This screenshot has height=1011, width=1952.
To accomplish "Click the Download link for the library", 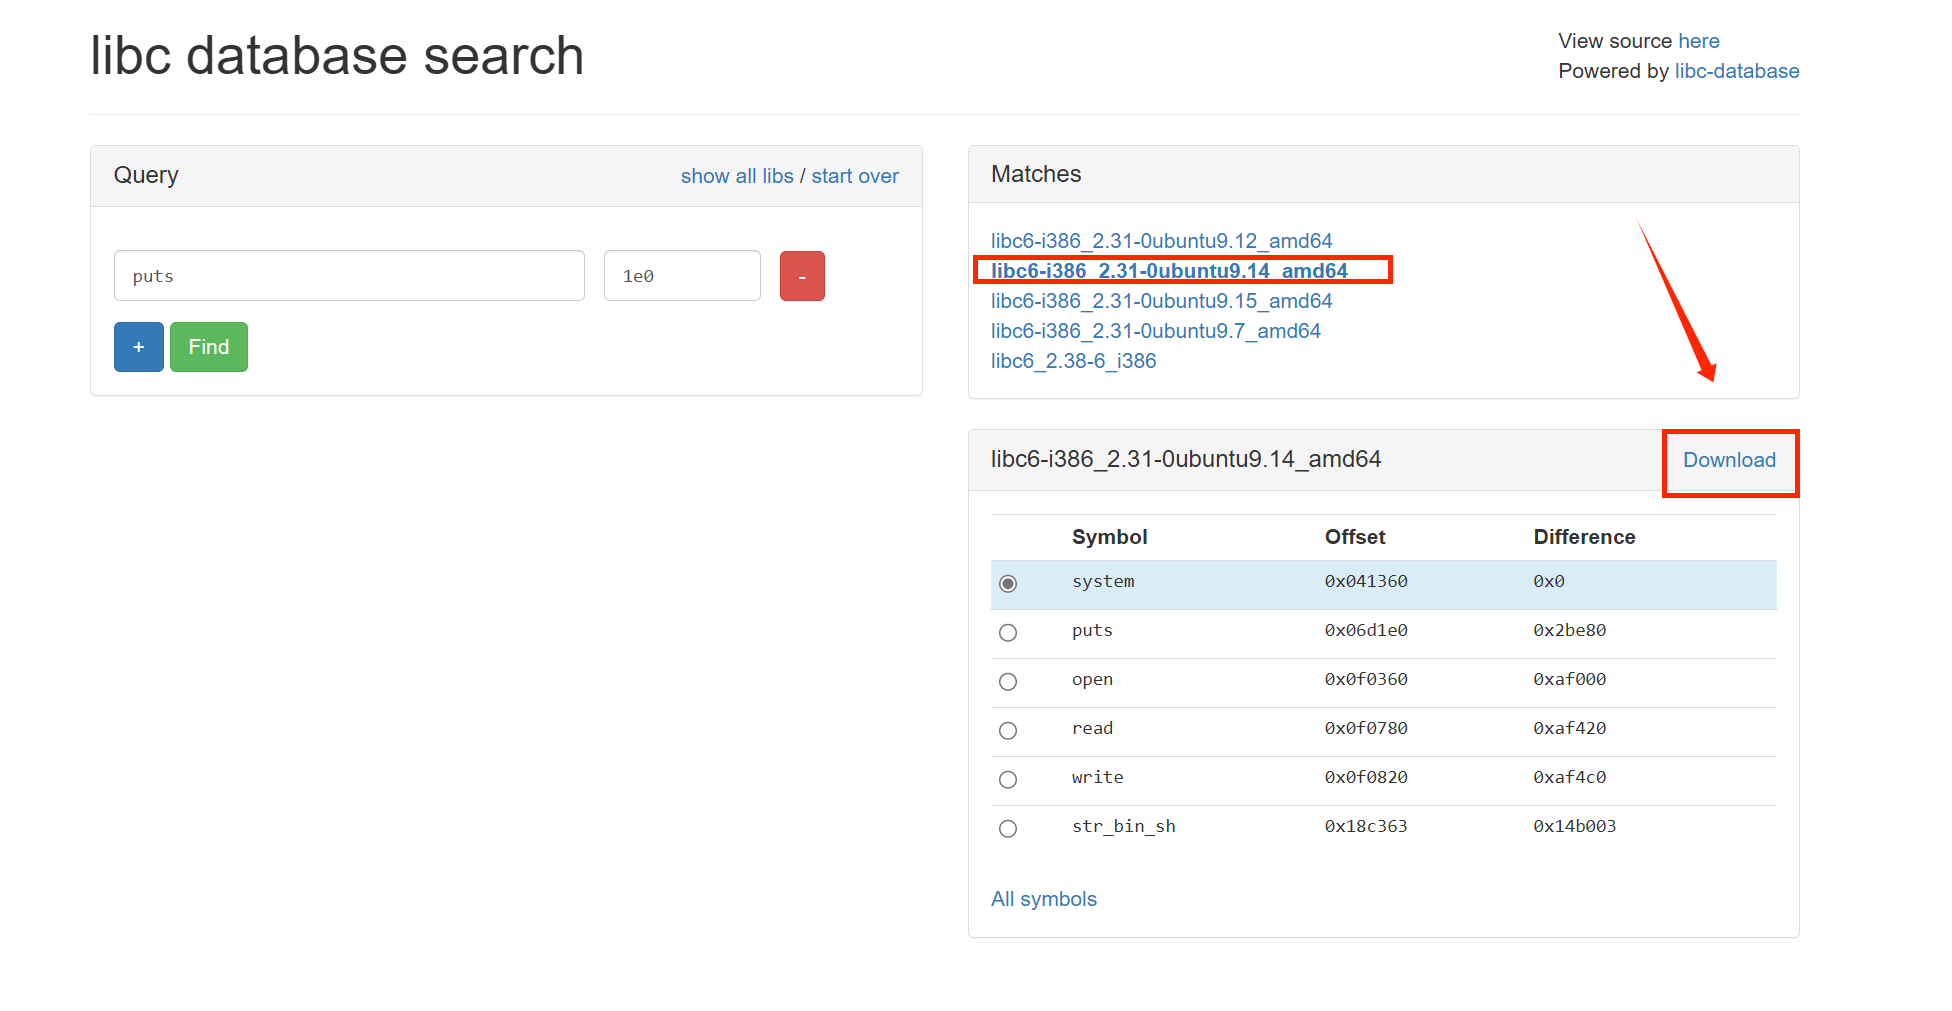I will [x=1729, y=460].
